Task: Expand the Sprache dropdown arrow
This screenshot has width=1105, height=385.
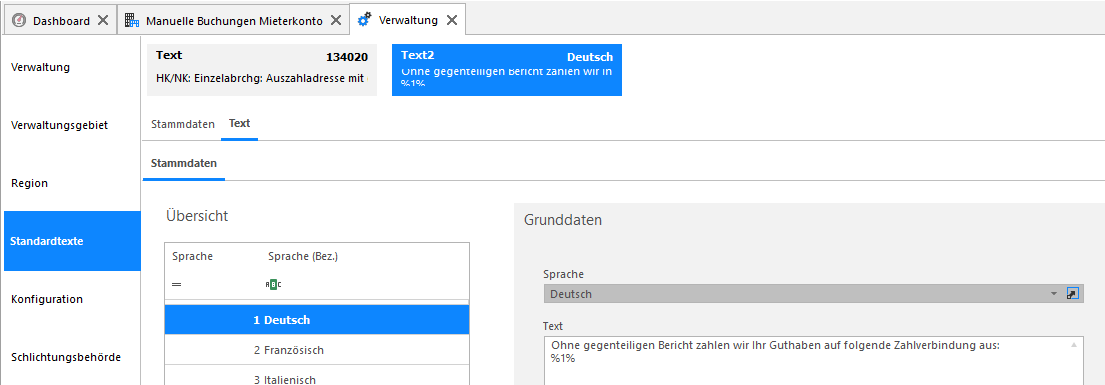Action: pyautogui.click(x=1054, y=293)
